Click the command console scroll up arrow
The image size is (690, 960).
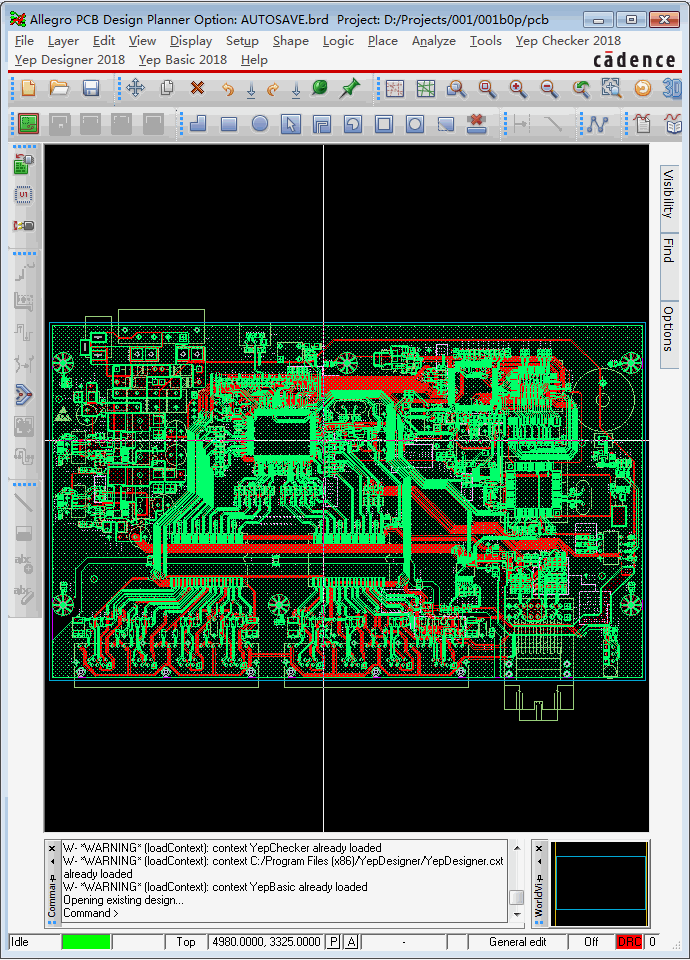tap(517, 848)
